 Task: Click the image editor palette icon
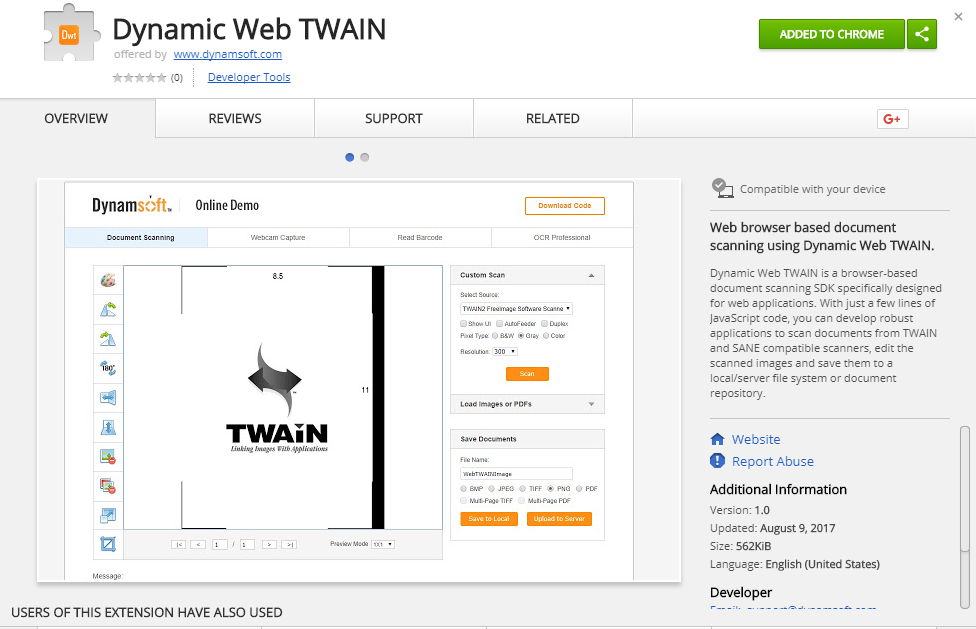pyautogui.click(x=108, y=280)
